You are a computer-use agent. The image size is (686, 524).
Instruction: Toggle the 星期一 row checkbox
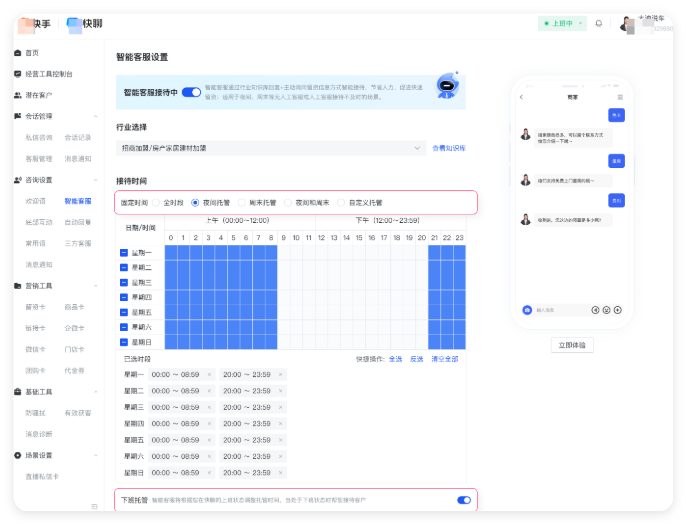[x=124, y=253]
